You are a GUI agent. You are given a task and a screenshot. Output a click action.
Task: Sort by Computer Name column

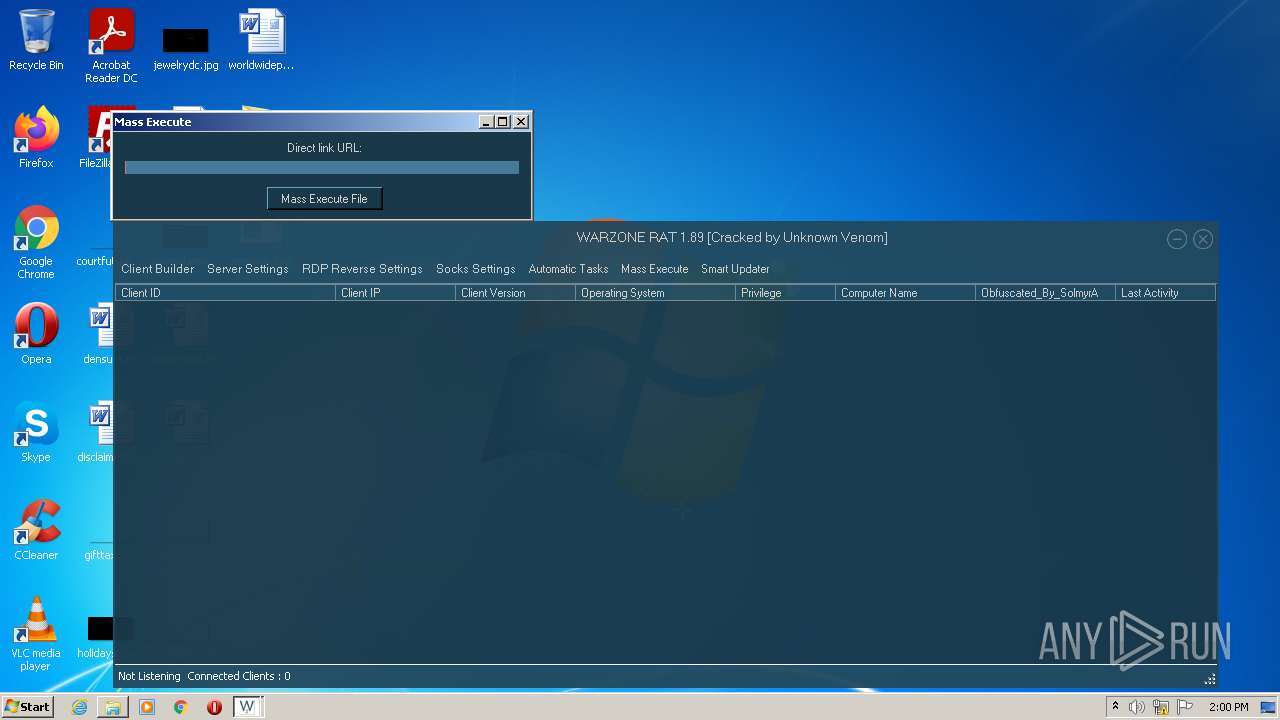click(906, 293)
